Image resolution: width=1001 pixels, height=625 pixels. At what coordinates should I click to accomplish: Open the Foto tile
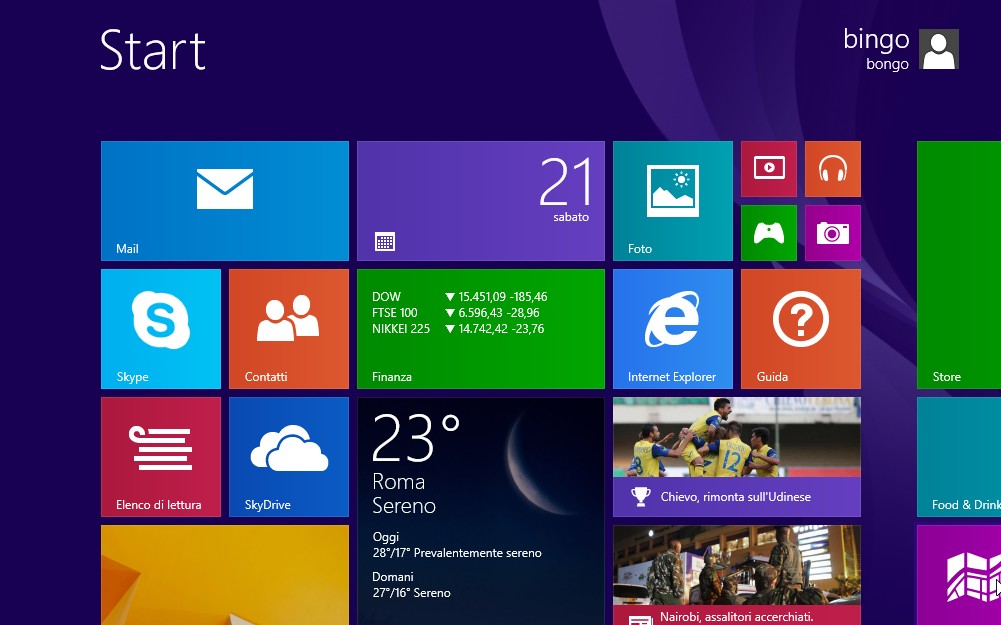(x=673, y=201)
